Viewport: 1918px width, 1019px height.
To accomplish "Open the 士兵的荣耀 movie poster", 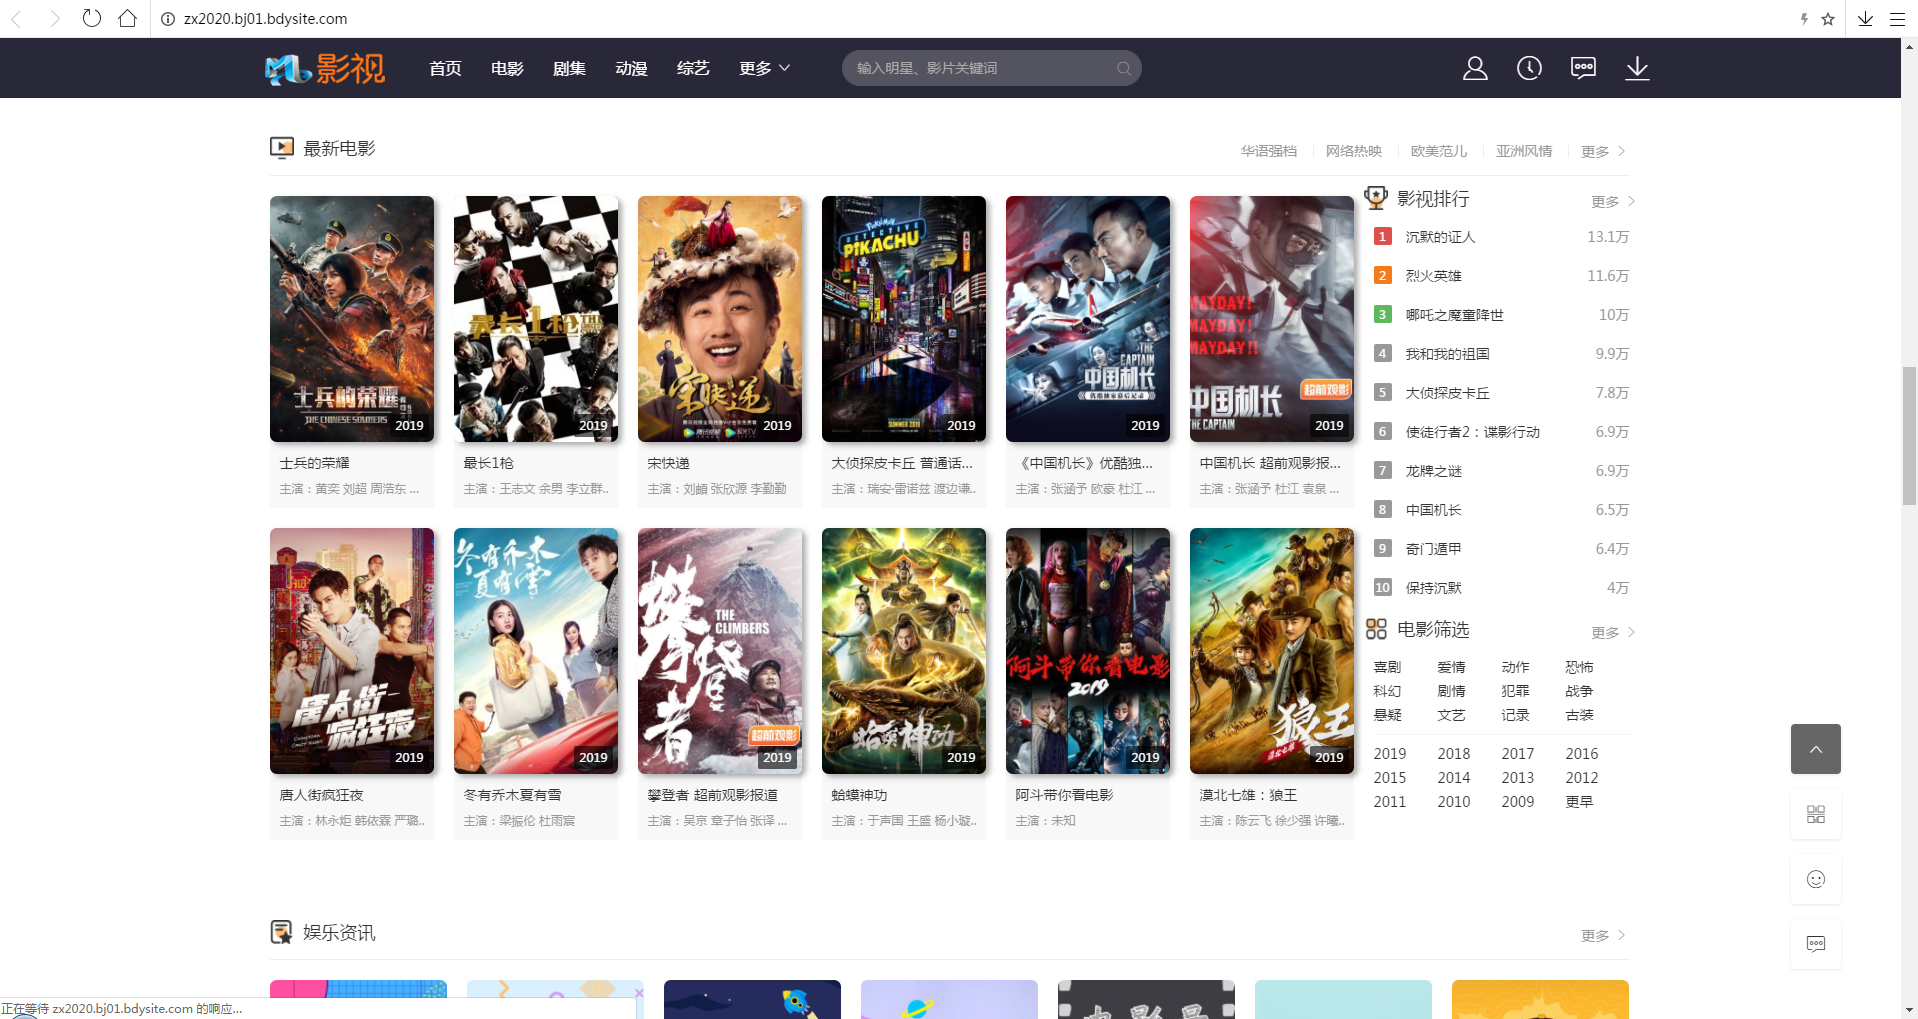I will point(352,319).
